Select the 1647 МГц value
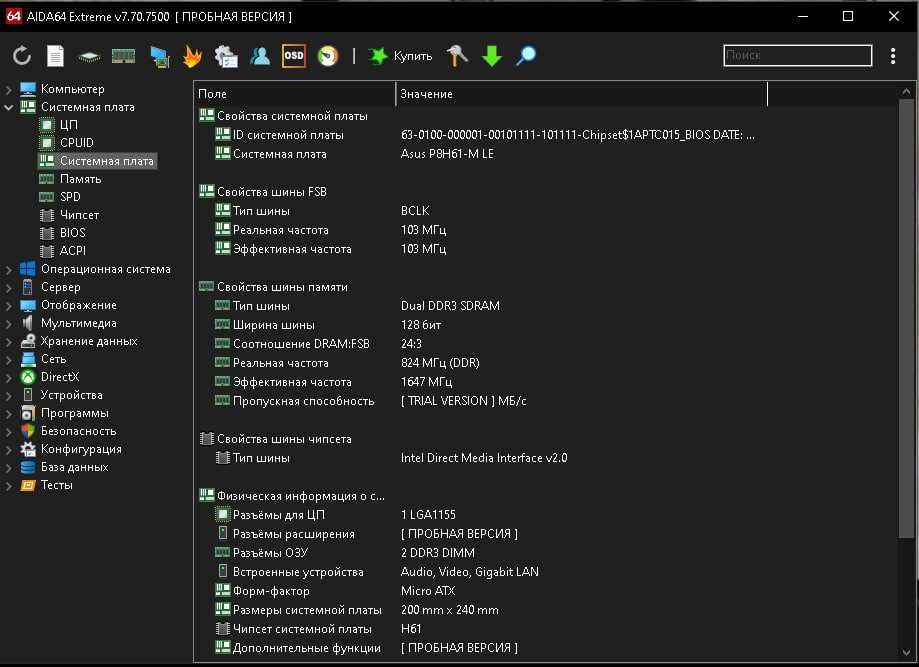The width and height of the screenshot is (919, 667). (x=427, y=382)
